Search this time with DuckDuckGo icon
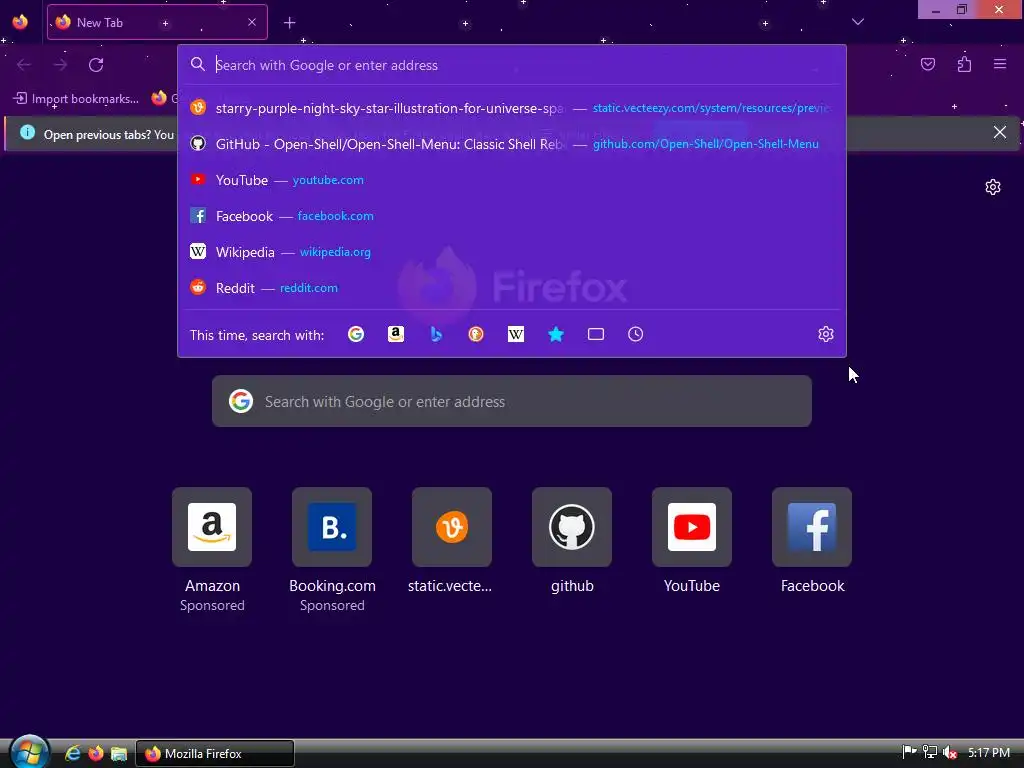Image resolution: width=1024 pixels, height=768 pixels. [x=476, y=334]
